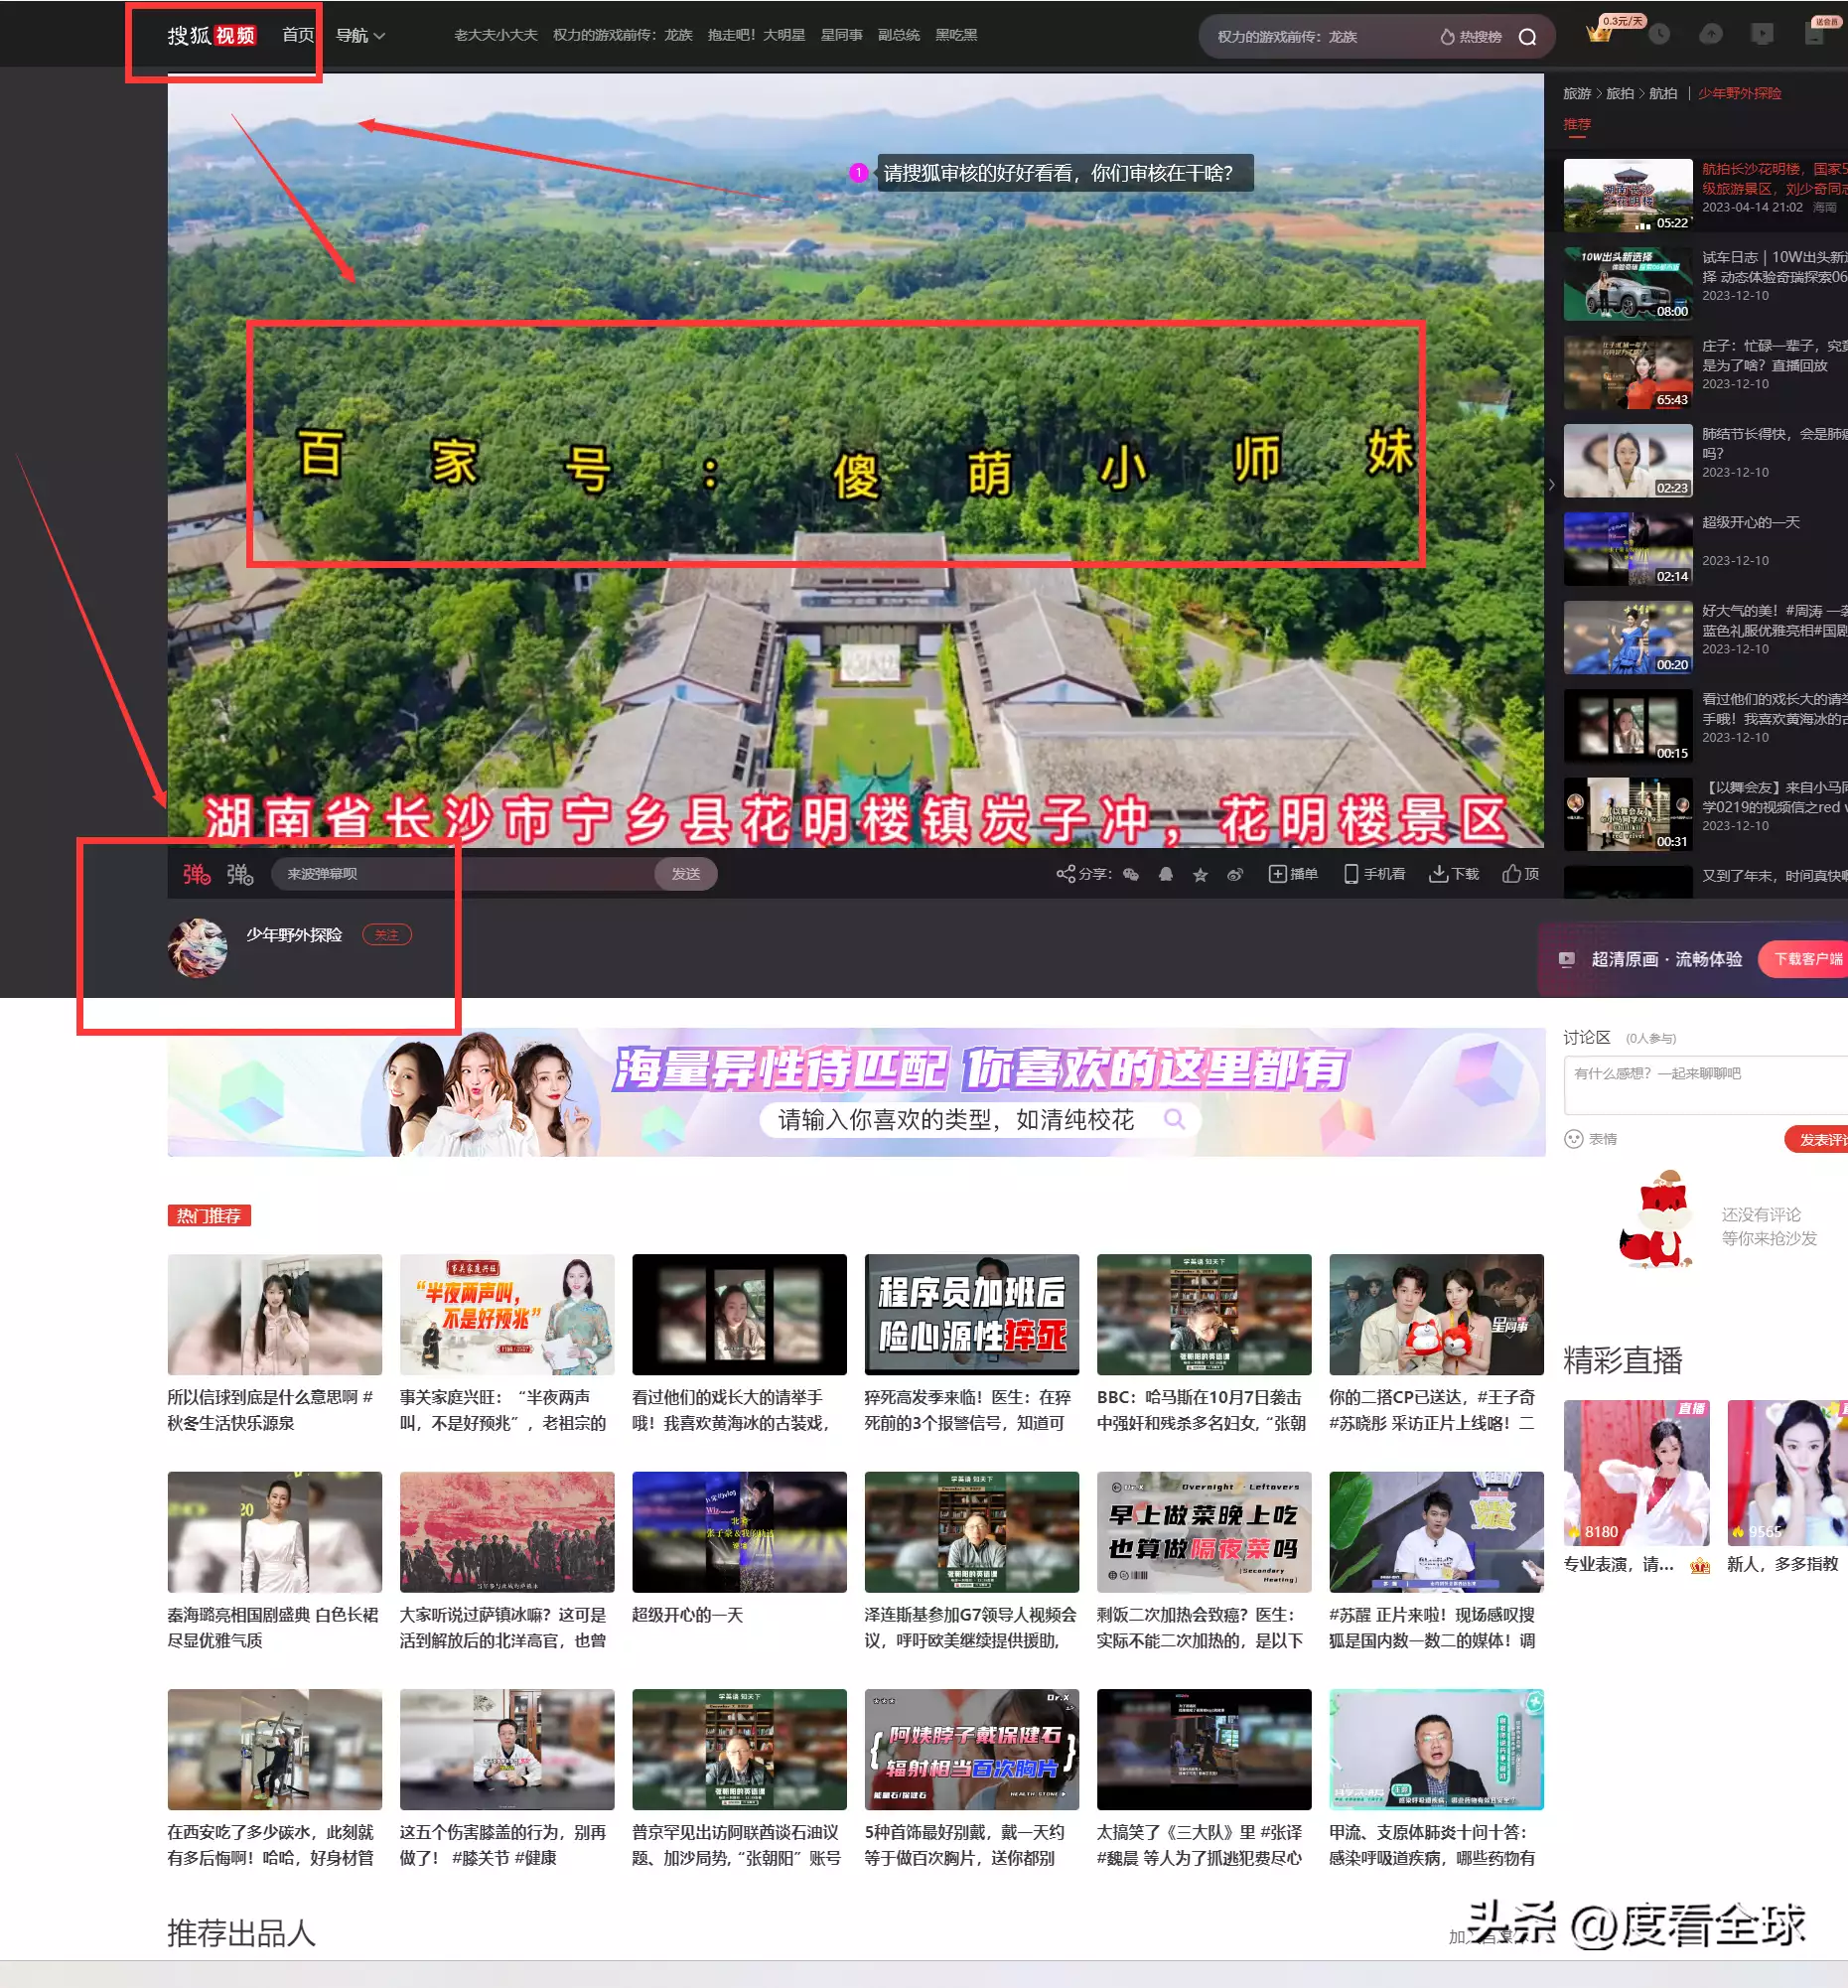Open uploader name 少年野外探险 below video
The image size is (1848, 1988).
pos(294,935)
